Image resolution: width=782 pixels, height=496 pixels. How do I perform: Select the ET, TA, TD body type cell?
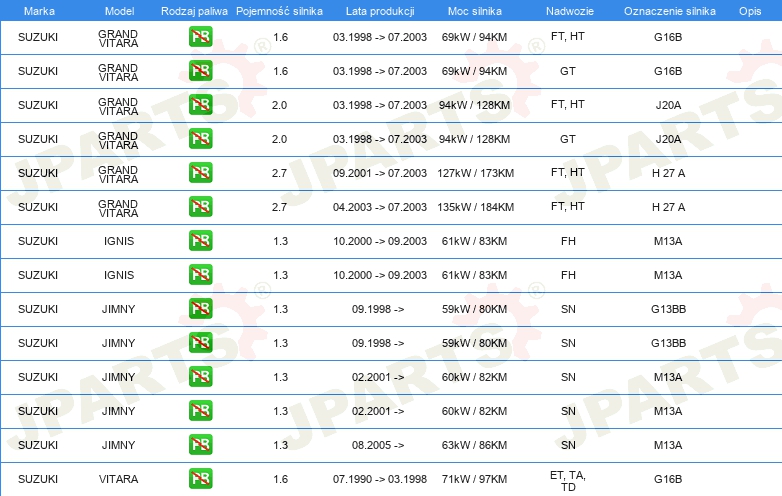click(x=568, y=480)
